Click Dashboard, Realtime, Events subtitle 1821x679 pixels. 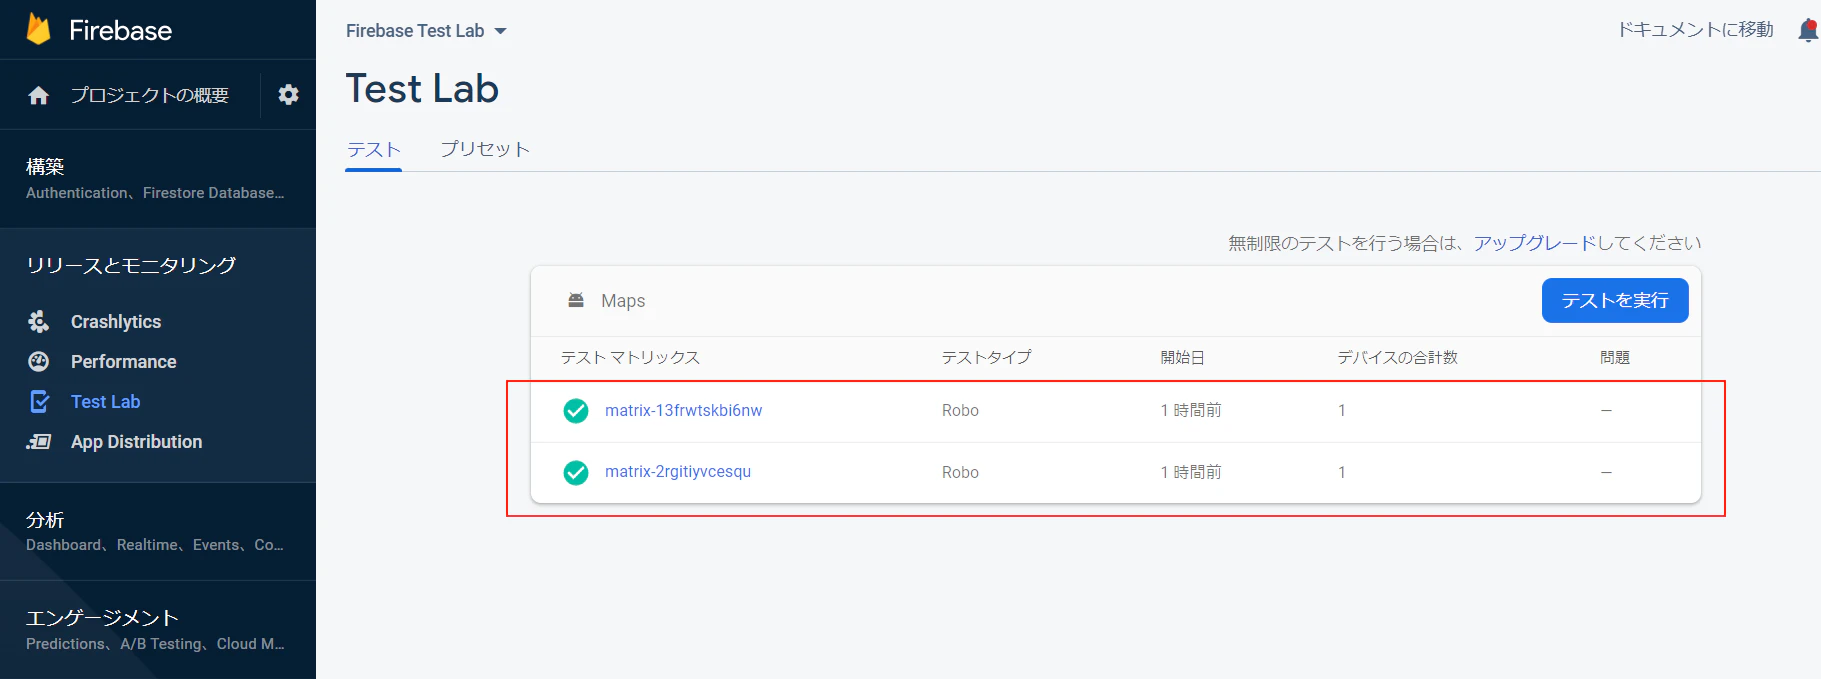pyautogui.click(x=155, y=545)
